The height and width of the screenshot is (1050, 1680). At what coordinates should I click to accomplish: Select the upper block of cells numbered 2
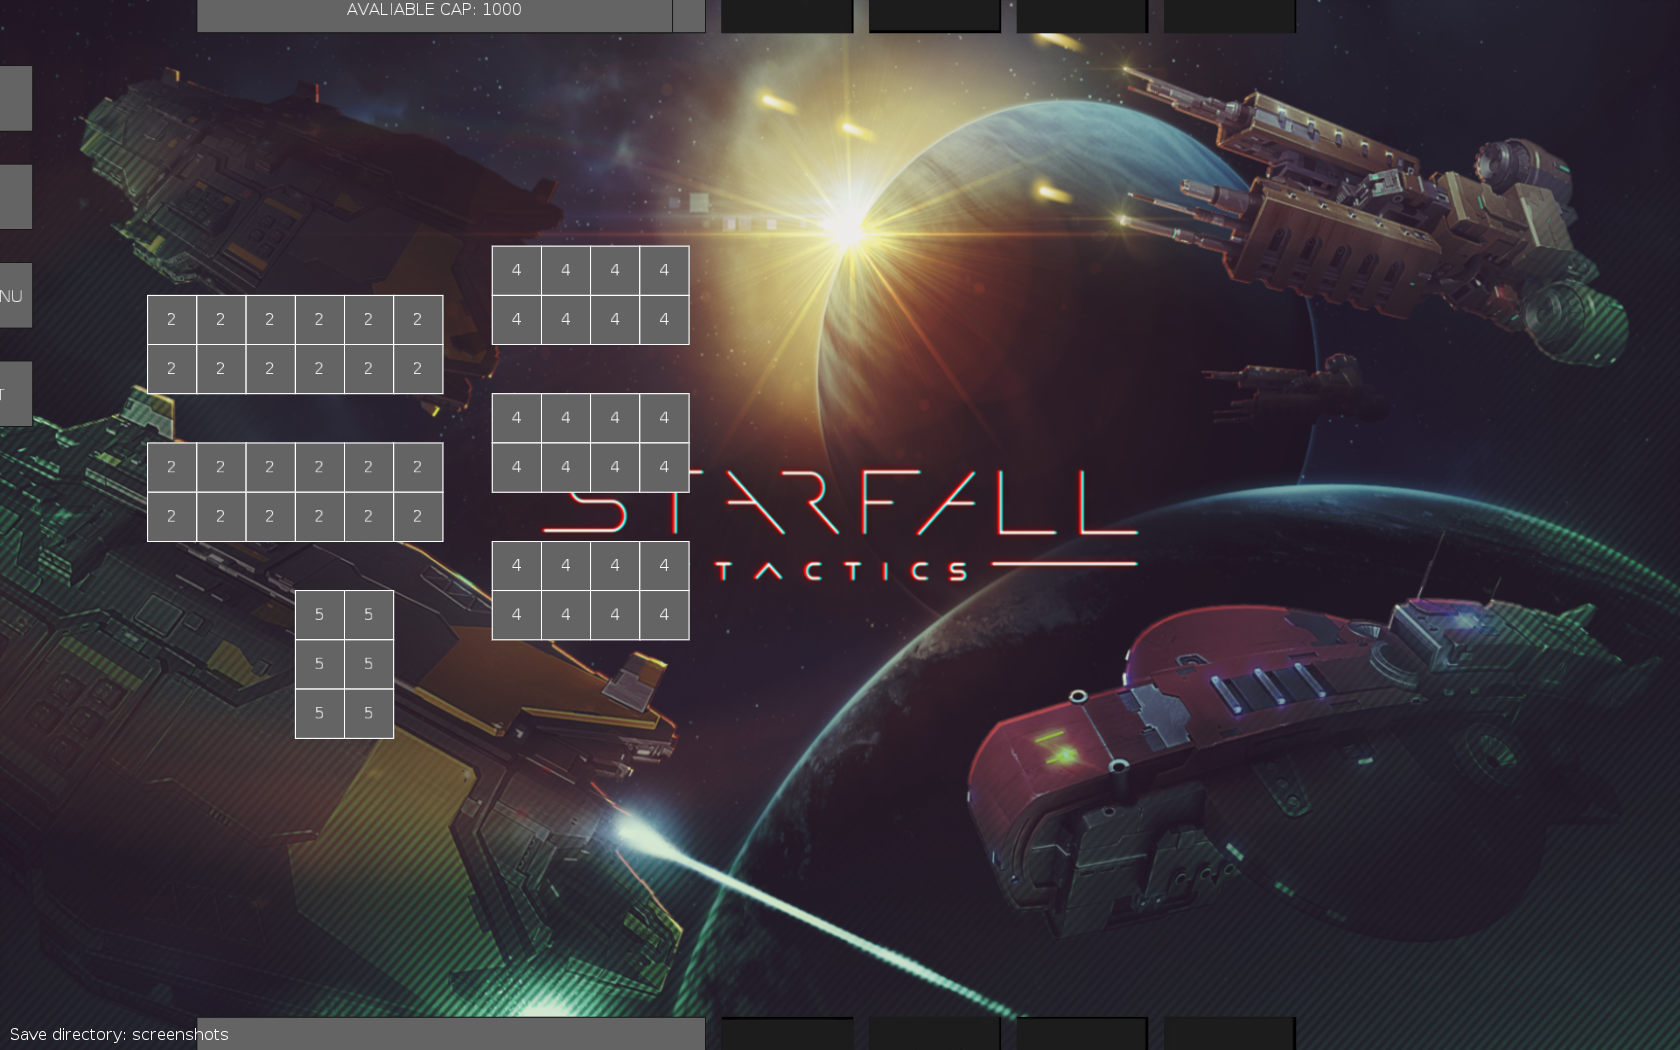[295, 344]
